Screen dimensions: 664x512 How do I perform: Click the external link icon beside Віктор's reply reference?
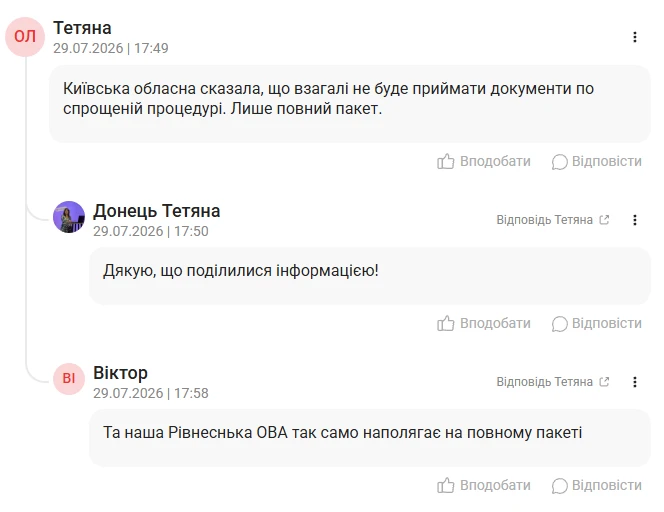click(x=604, y=382)
